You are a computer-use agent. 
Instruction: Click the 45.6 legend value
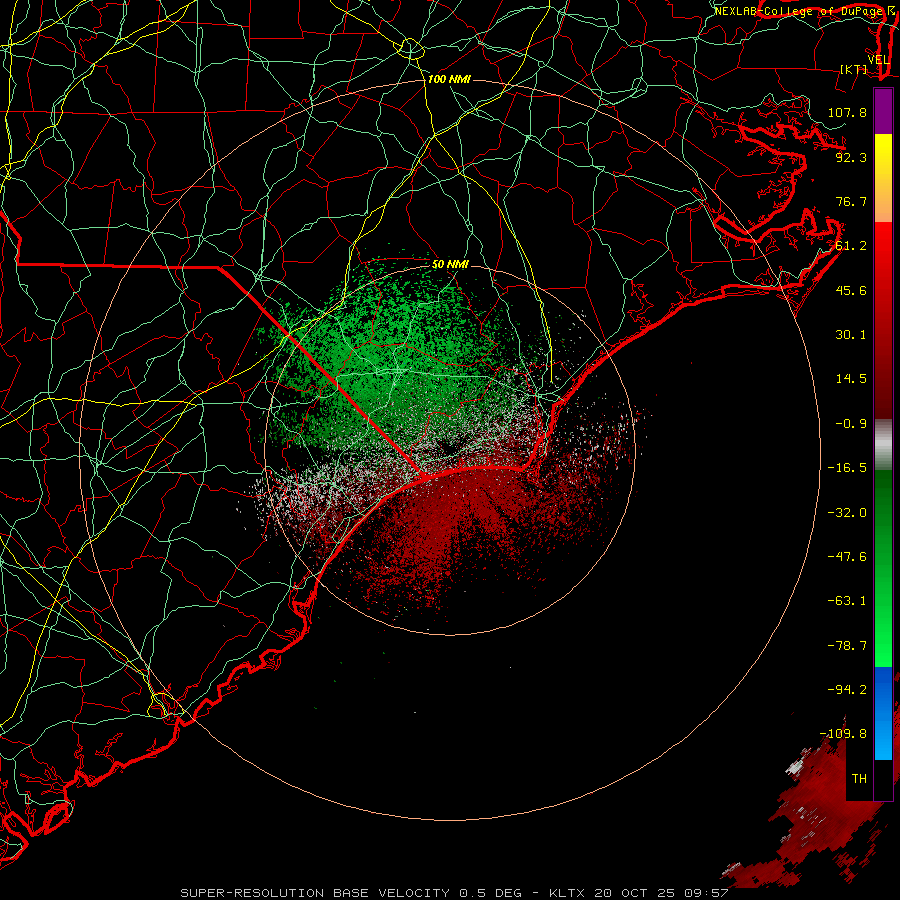point(851,290)
